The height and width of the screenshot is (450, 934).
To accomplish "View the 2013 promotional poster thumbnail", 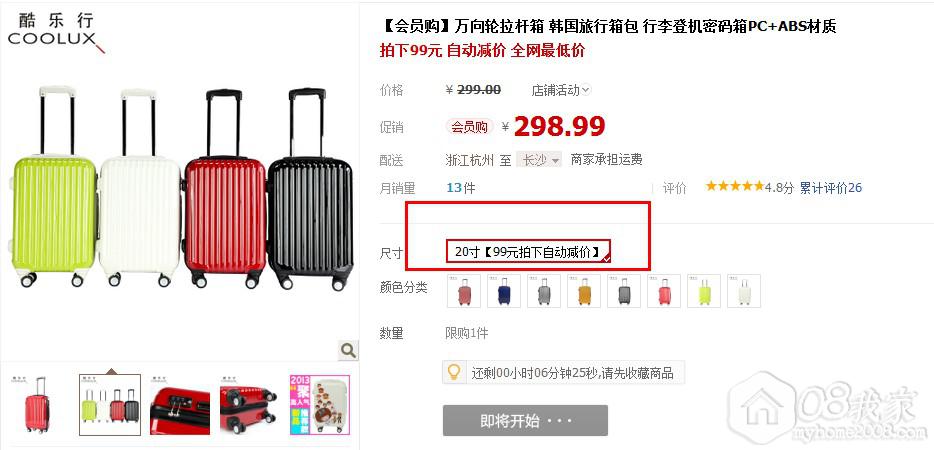I will pyautogui.click(x=319, y=405).
